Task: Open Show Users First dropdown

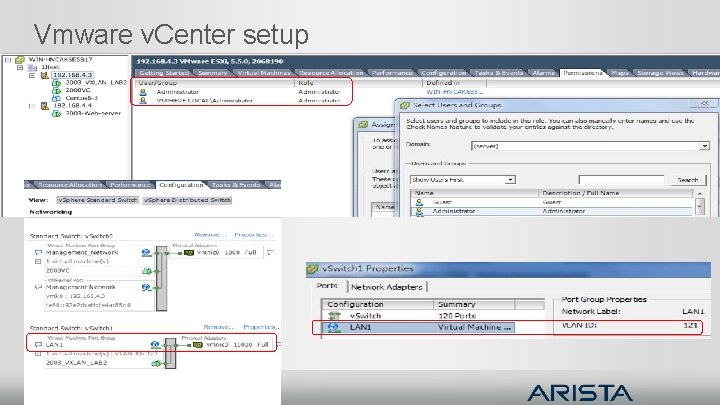Action: 510,180
